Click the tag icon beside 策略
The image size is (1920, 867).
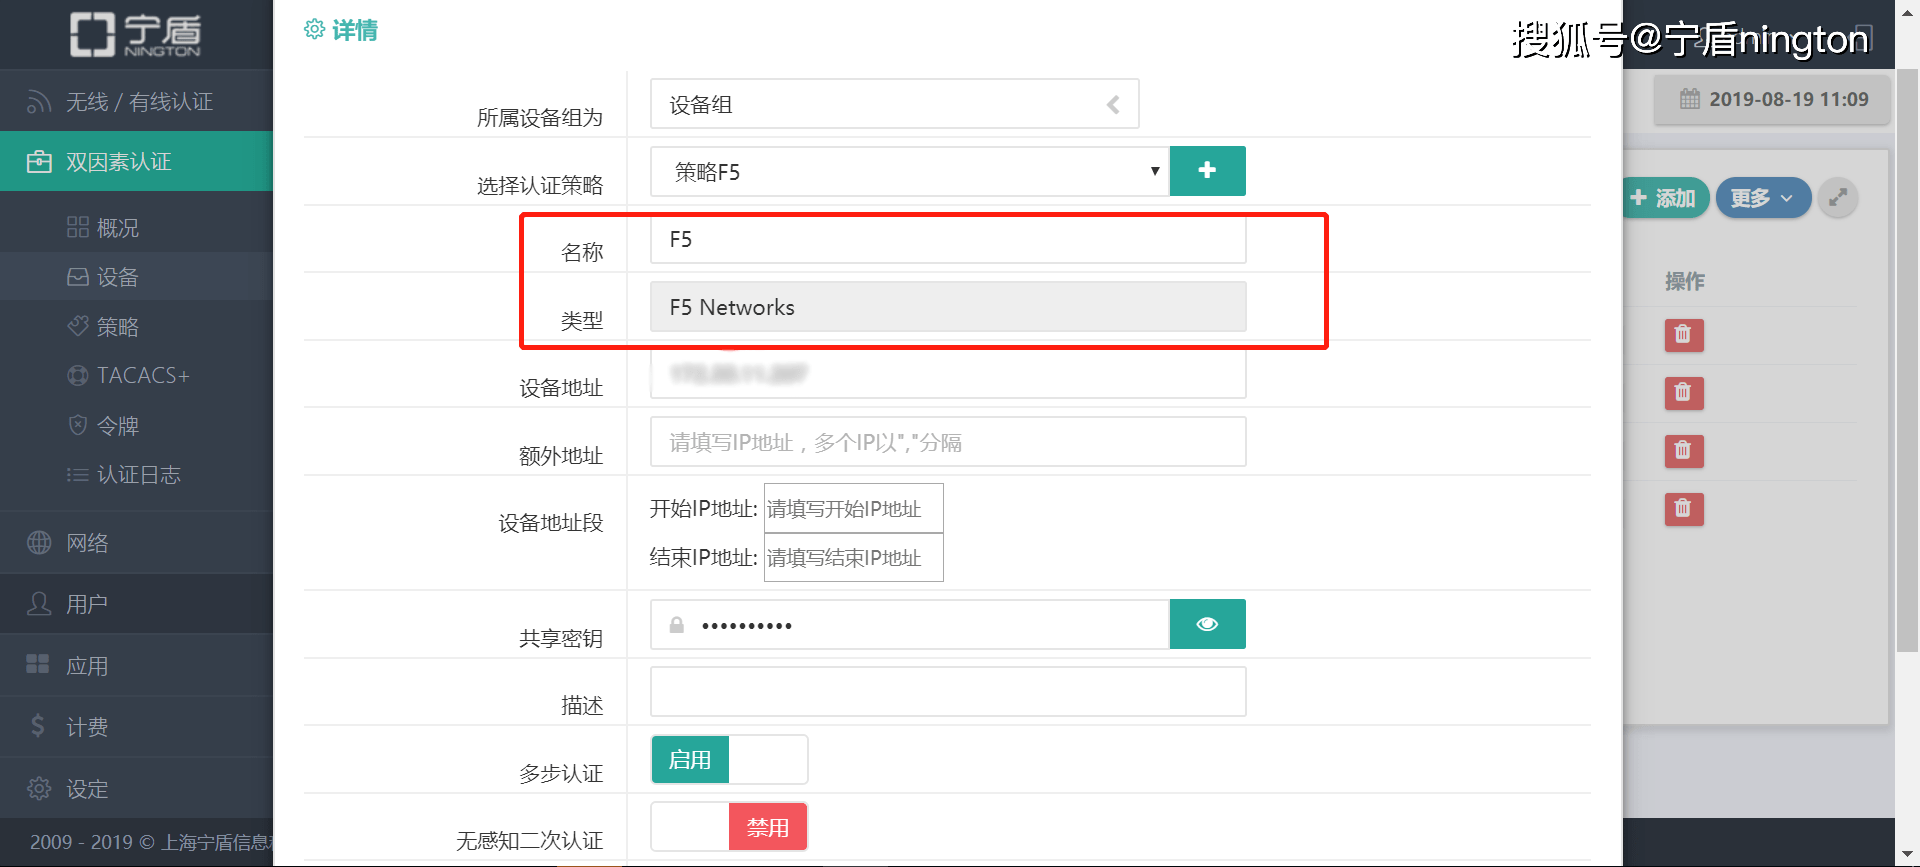point(78,326)
